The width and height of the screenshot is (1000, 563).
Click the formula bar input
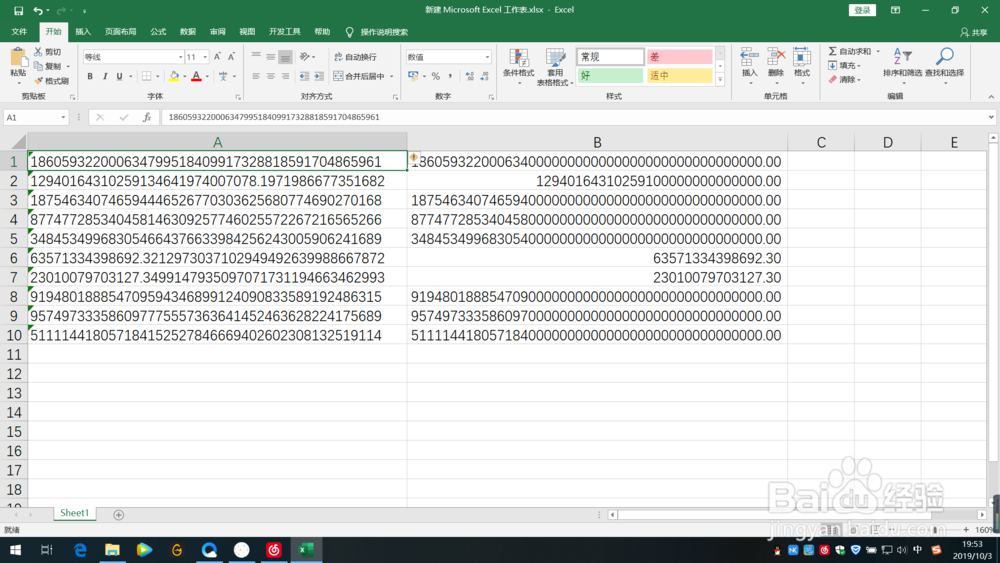(574, 117)
